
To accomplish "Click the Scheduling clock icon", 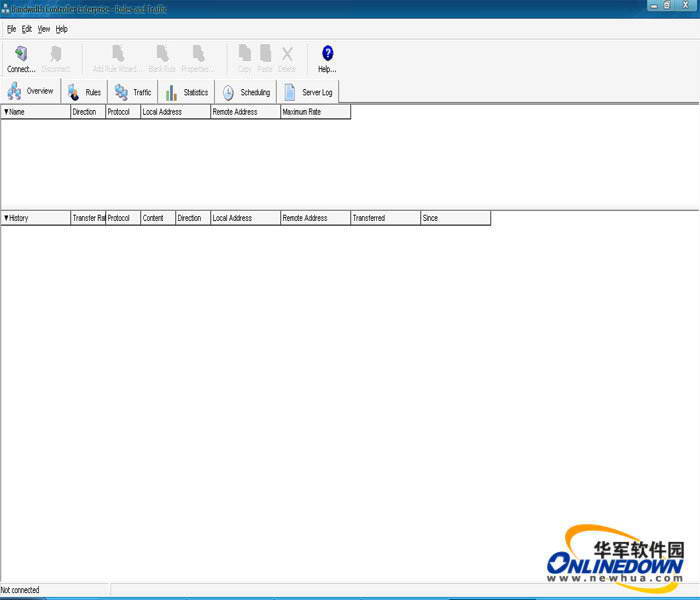I will click(x=228, y=92).
